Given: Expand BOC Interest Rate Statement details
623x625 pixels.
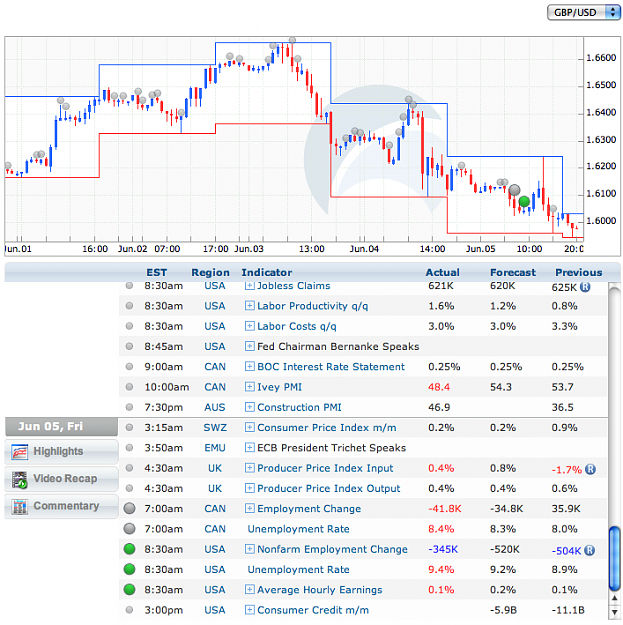Looking at the screenshot, I should [x=250, y=366].
